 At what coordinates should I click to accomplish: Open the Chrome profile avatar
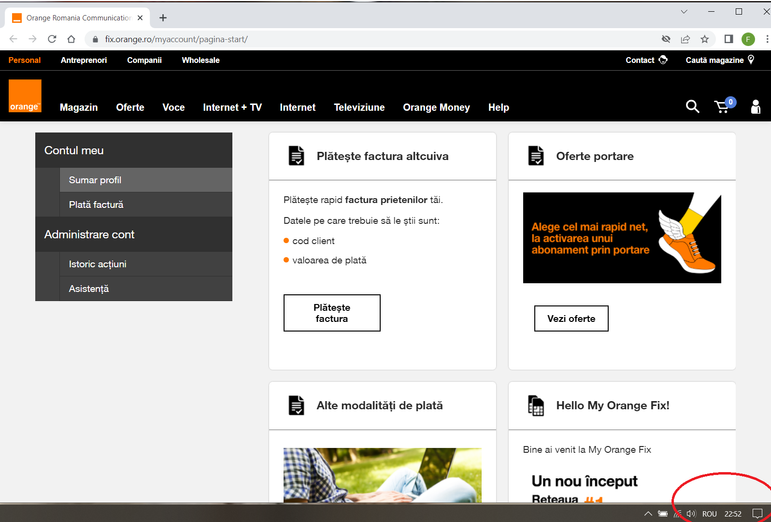pos(747,39)
